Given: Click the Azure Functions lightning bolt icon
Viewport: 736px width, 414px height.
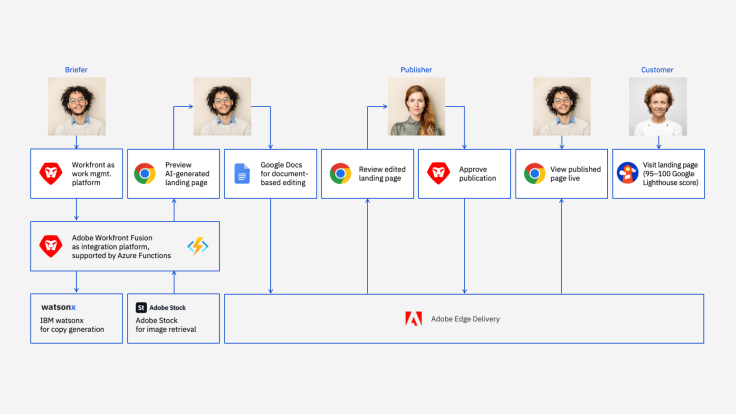Looking at the screenshot, I should coord(198,246).
